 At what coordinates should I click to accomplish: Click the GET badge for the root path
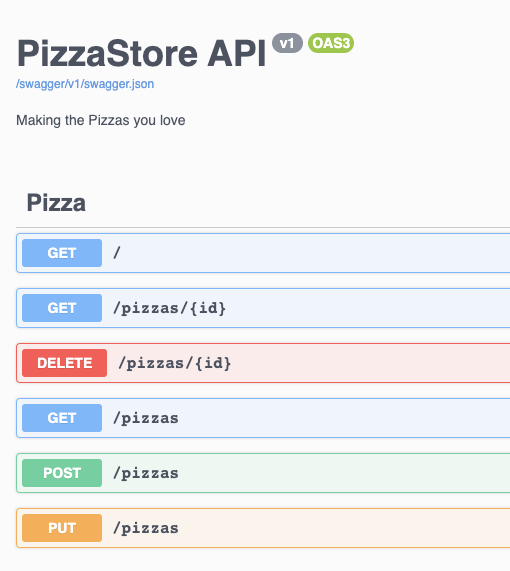tap(62, 253)
